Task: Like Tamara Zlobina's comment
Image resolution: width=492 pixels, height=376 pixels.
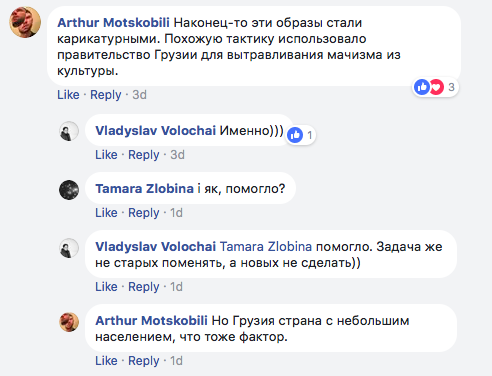Action: point(106,213)
